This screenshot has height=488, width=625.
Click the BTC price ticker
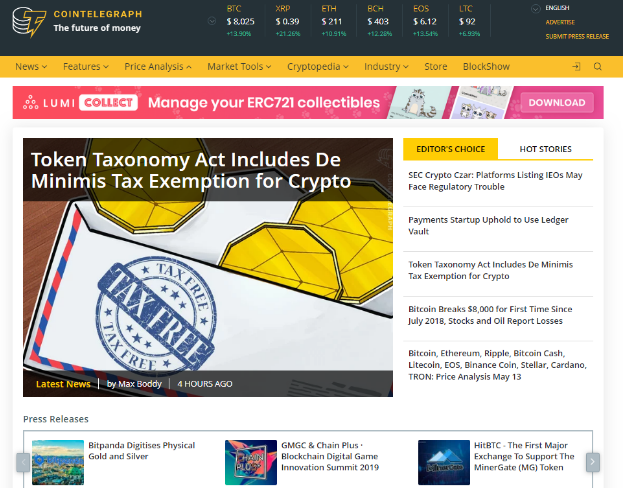(240, 21)
